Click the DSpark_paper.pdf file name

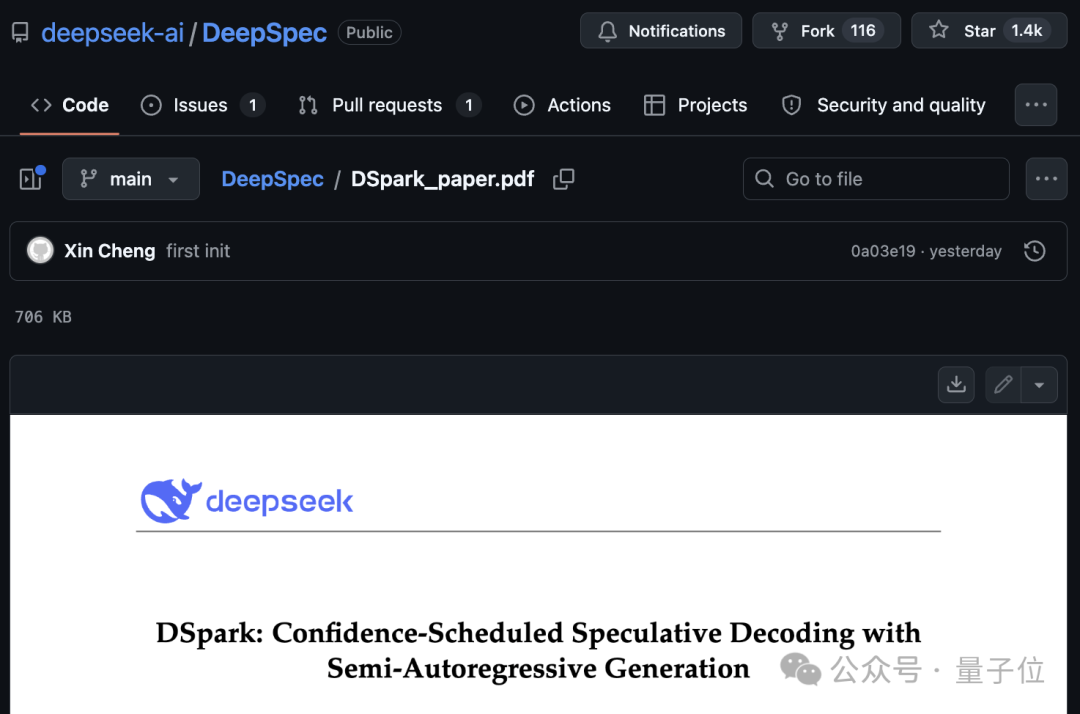(442, 179)
